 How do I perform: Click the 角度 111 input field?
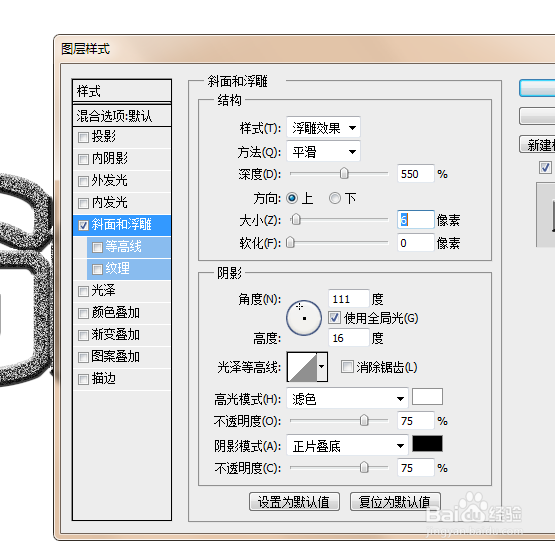pos(349,299)
